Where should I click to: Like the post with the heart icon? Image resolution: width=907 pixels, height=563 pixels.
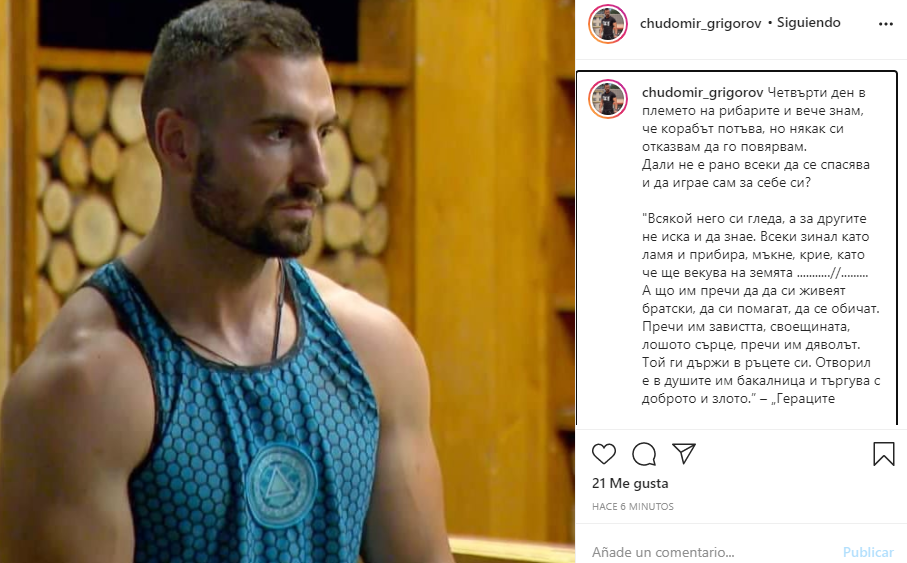pos(604,454)
